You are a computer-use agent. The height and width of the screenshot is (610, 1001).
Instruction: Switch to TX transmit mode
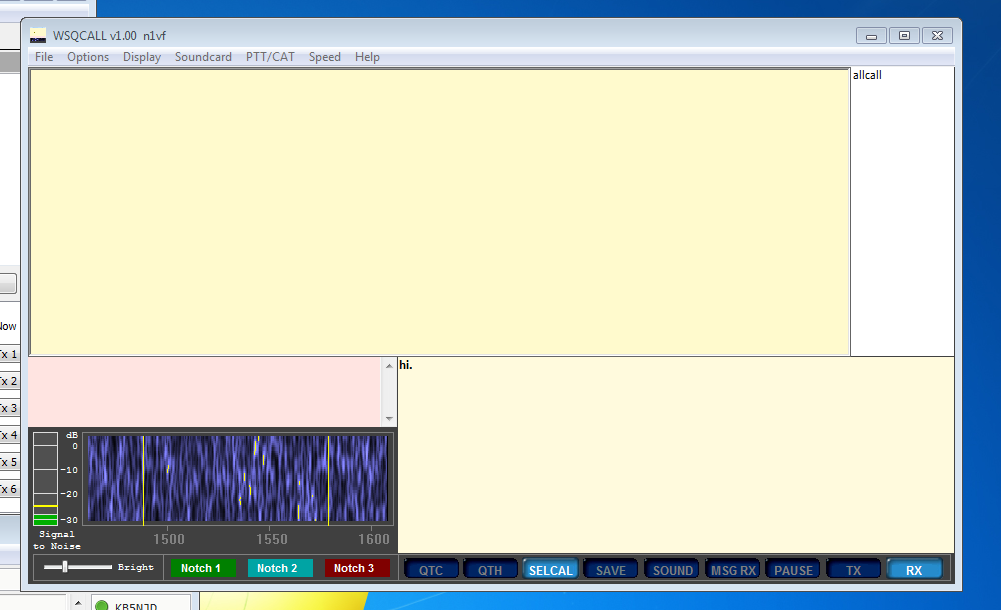click(x=854, y=569)
